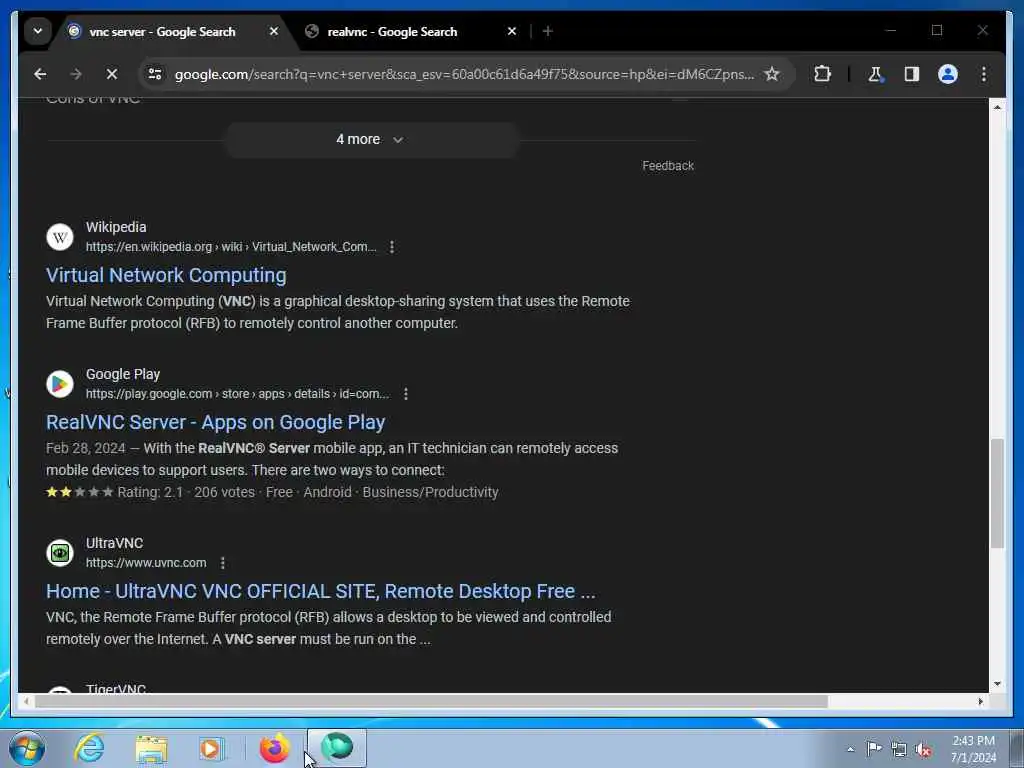Open Chrome Labs flask icon
The width and height of the screenshot is (1024, 768).
(x=875, y=74)
